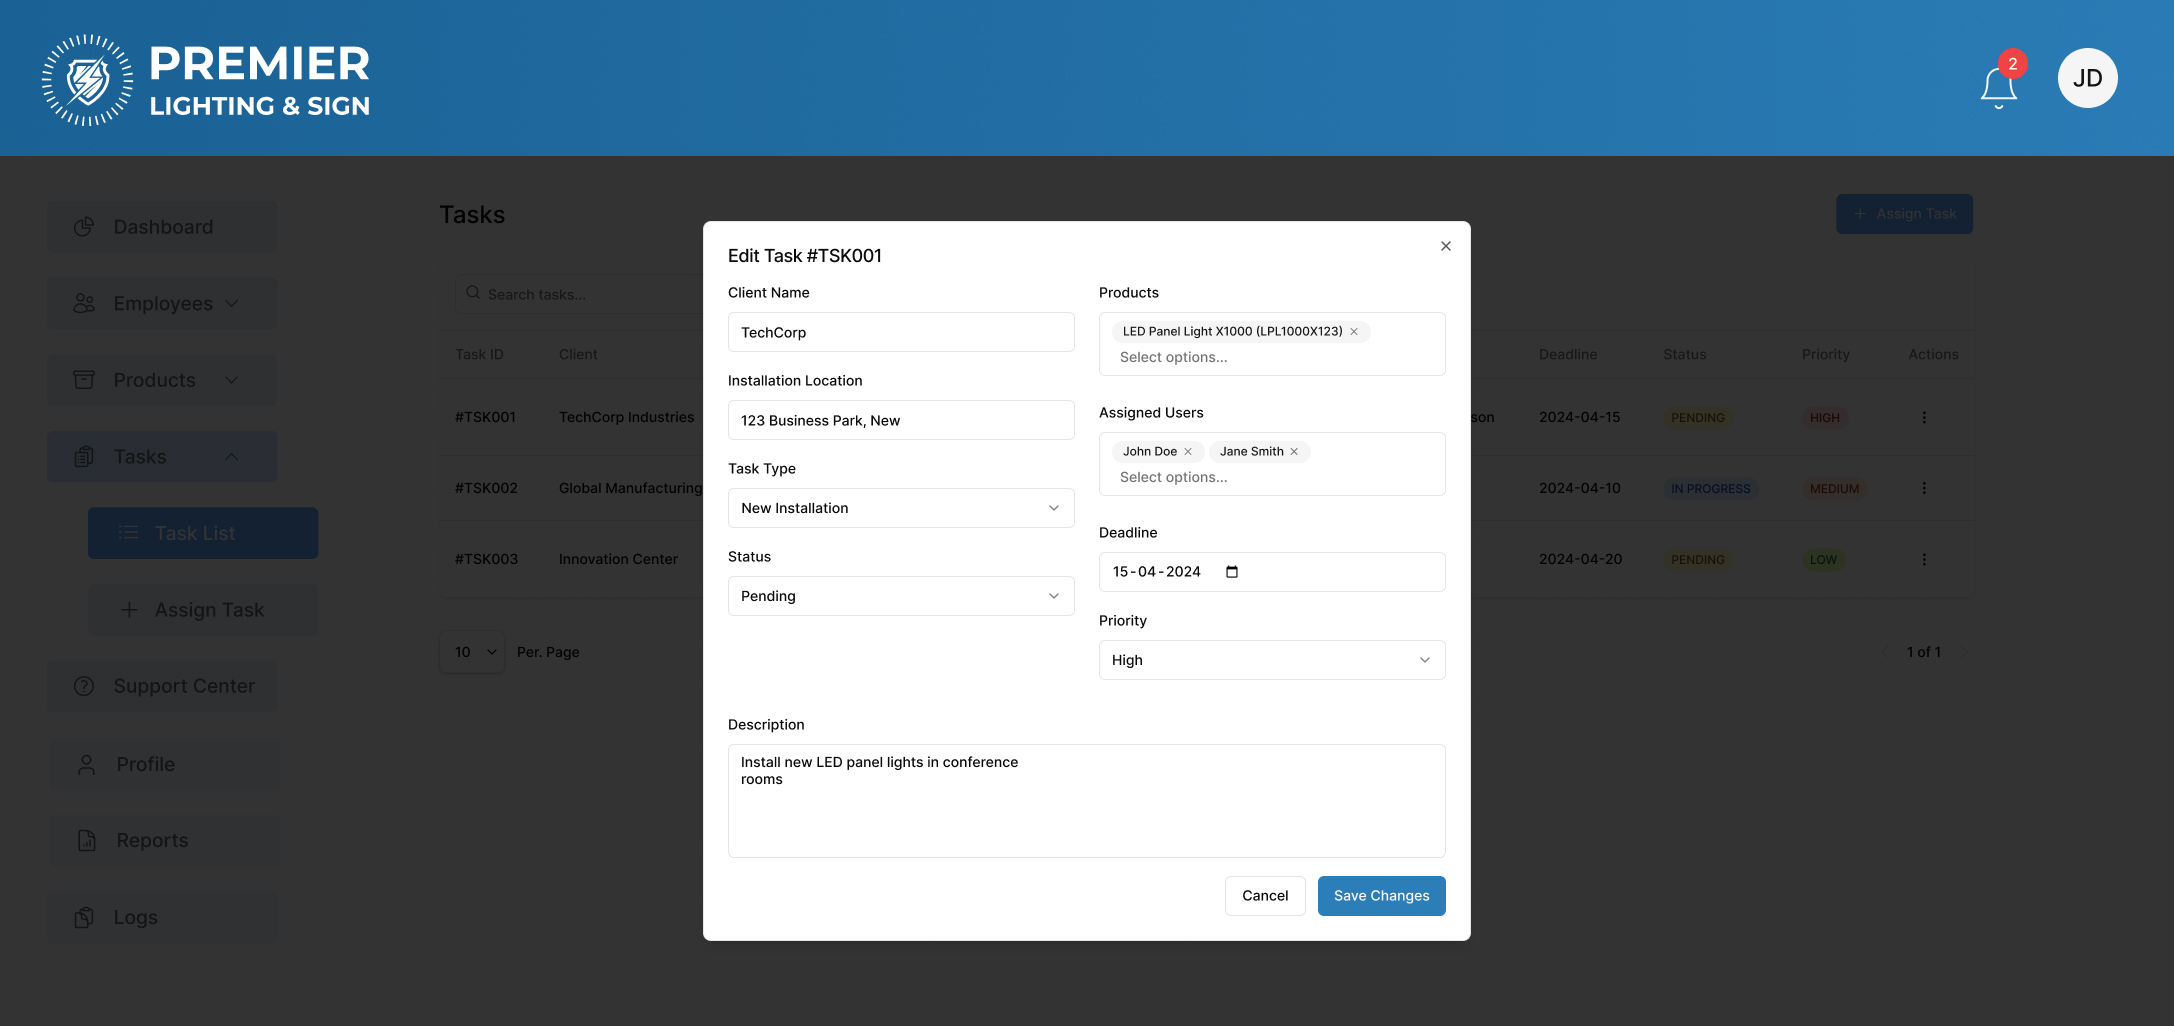Remove Jane Smith from assigned users
Screen dimensions: 2174x1026
click(1294, 452)
